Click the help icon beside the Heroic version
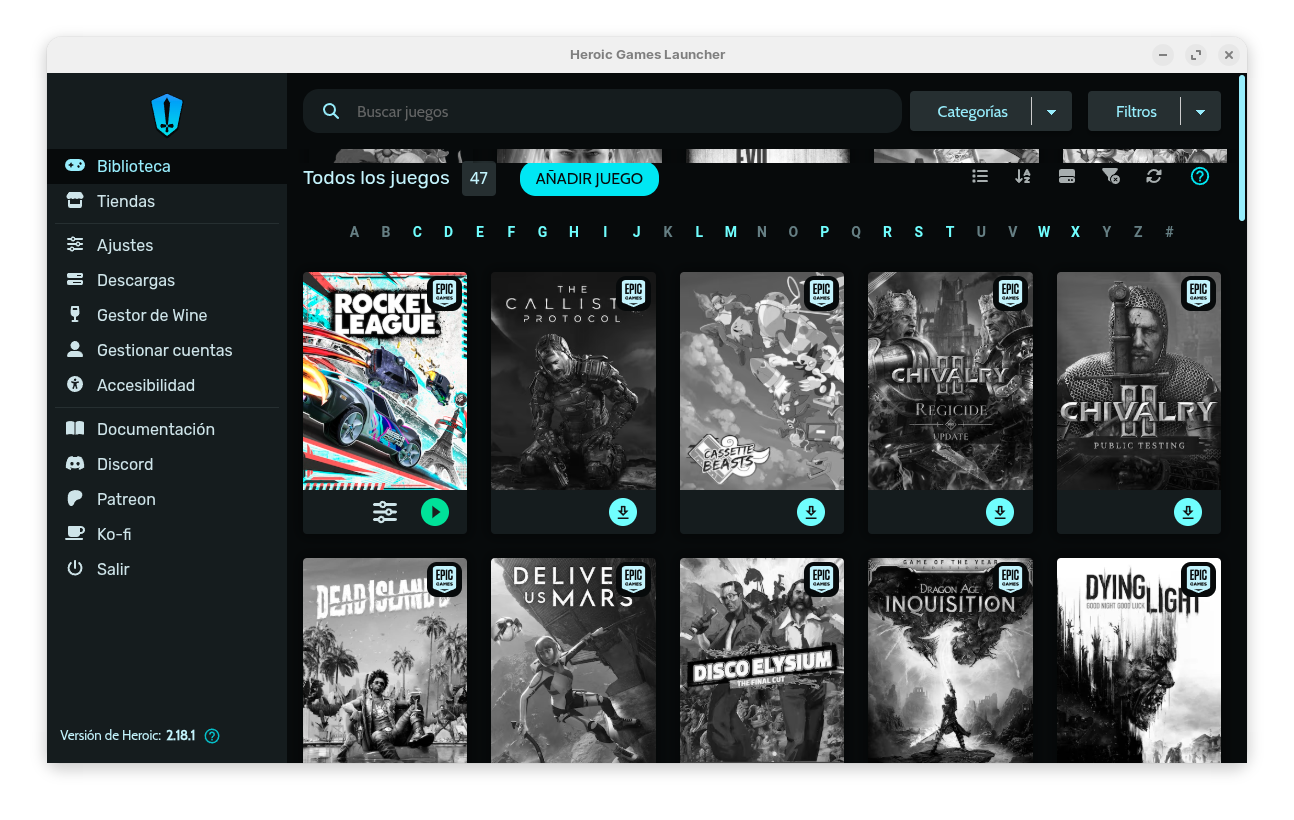The height and width of the screenshot is (820, 1294). (x=212, y=736)
